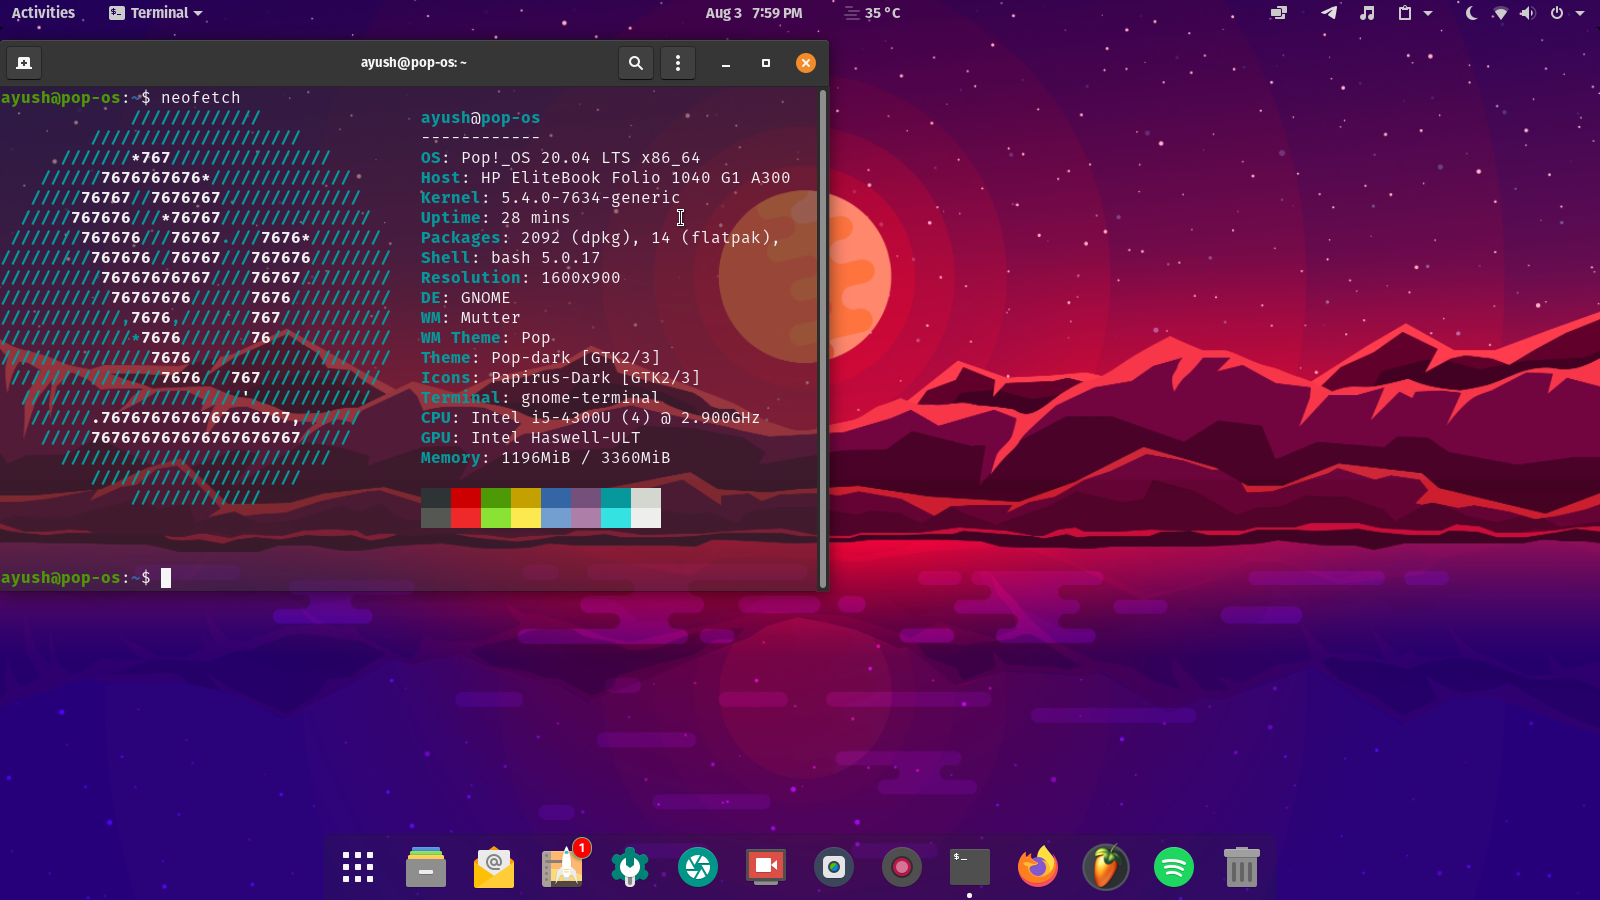The height and width of the screenshot is (900, 1600).
Task: Click Activities in the top bar
Action: click(42, 13)
